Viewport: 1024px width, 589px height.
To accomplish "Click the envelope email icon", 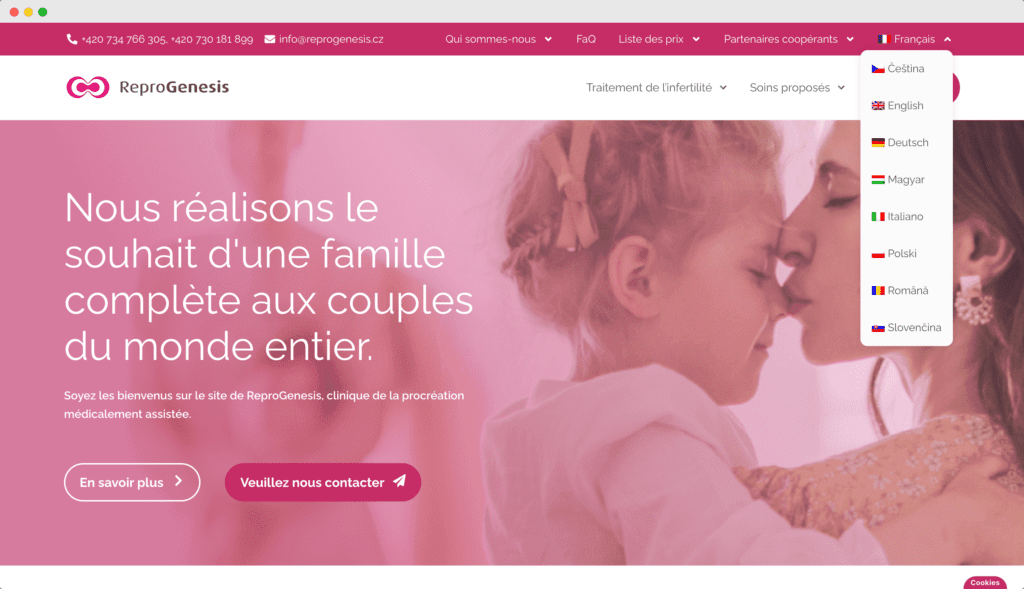I will pos(270,39).
